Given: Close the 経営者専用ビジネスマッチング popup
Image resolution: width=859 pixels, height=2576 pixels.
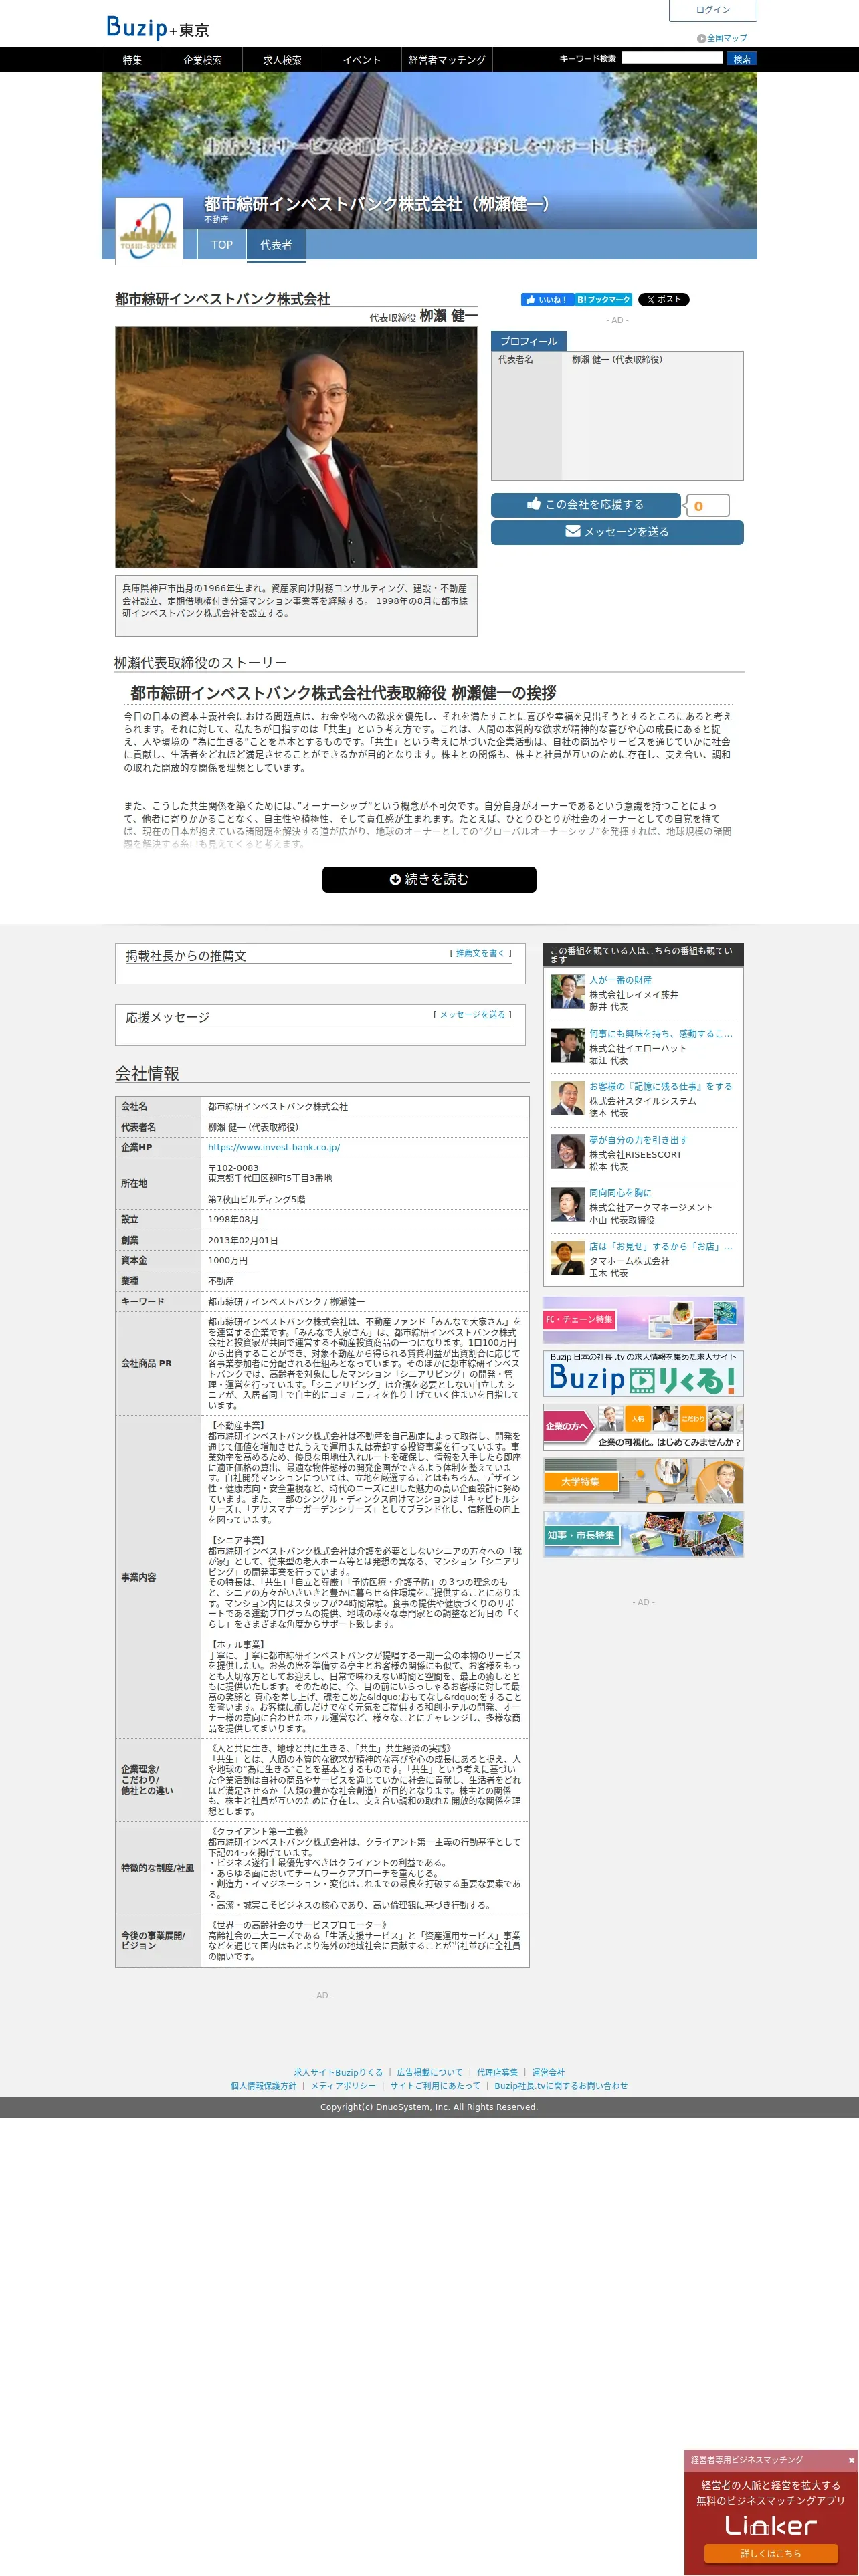Looking at the screenshot, I should point(851,2460).
